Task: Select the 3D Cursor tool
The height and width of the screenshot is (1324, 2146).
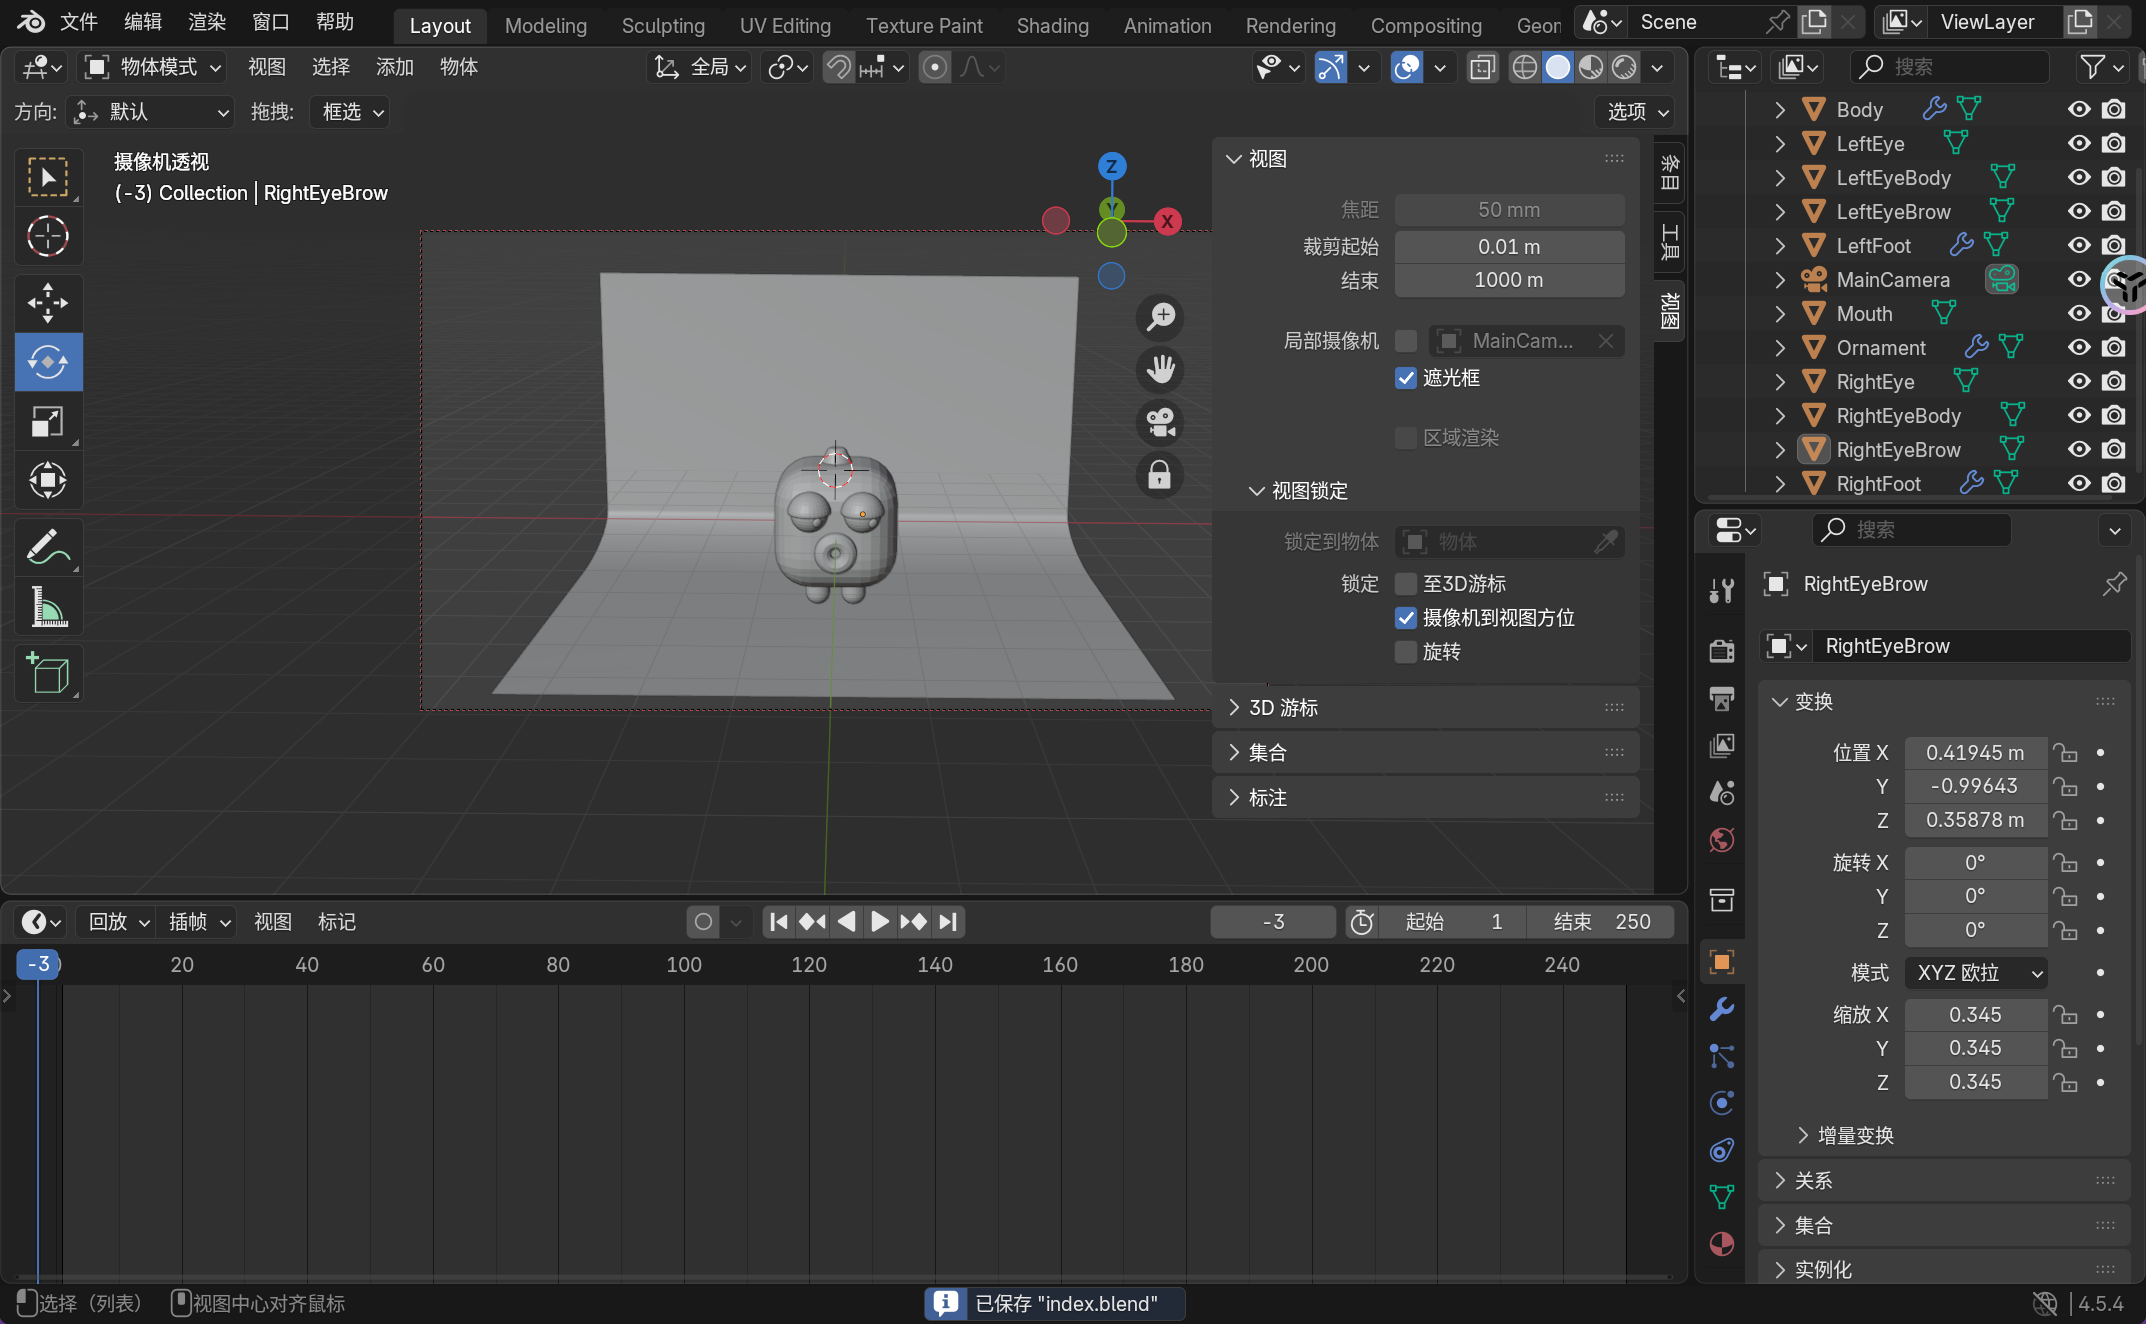Action: pos(47,237)
